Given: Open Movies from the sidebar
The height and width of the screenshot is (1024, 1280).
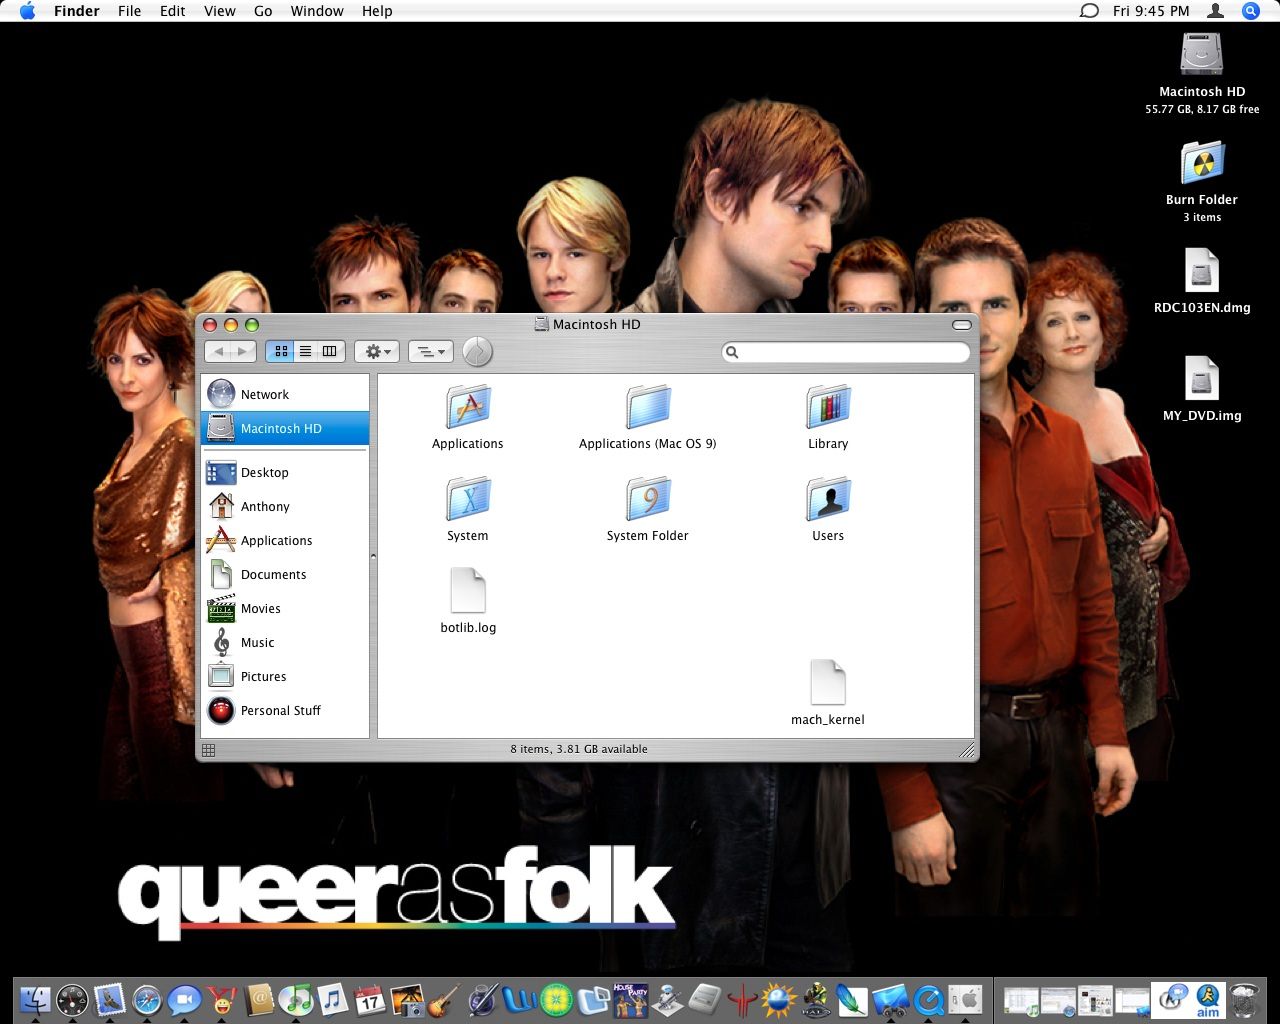Looking at the screenshot, I should (285, 608).
